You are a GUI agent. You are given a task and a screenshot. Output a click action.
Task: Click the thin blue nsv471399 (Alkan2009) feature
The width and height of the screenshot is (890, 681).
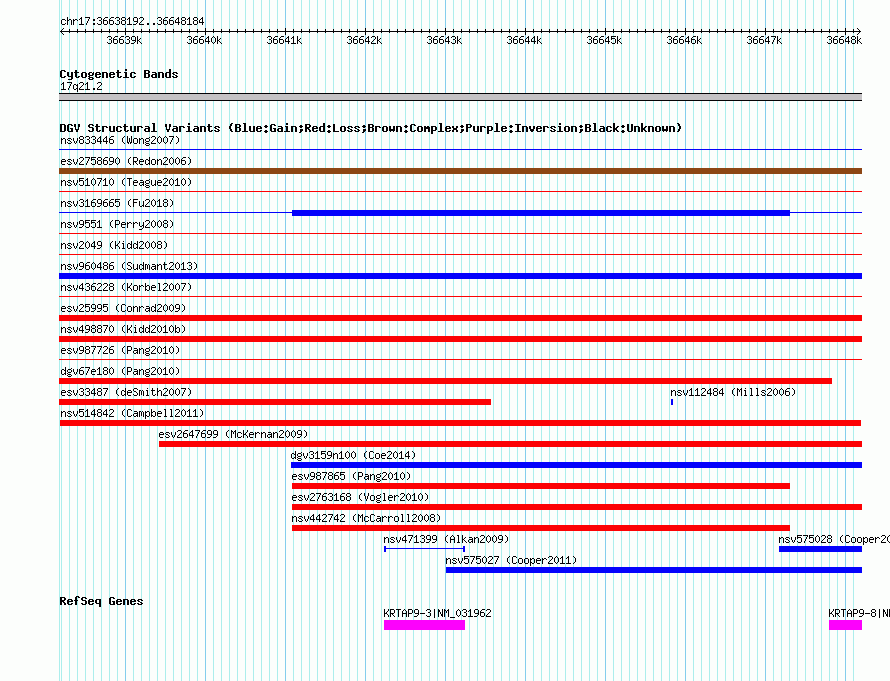click(x=425, y=549)
